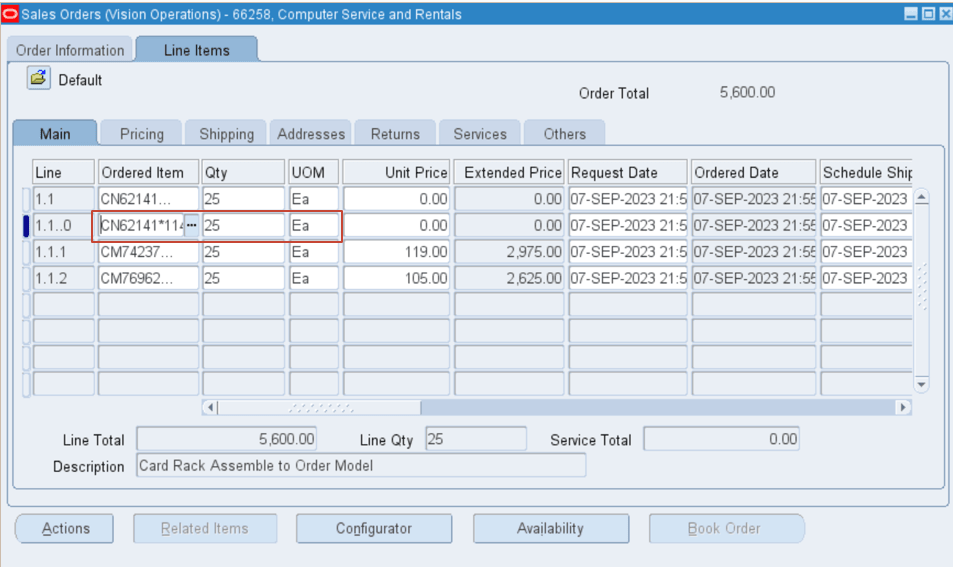Image resolution: width=953 pixels, height=567 pixels.
Task: Maximize the Sales Orders window
Action: (928, 13)
